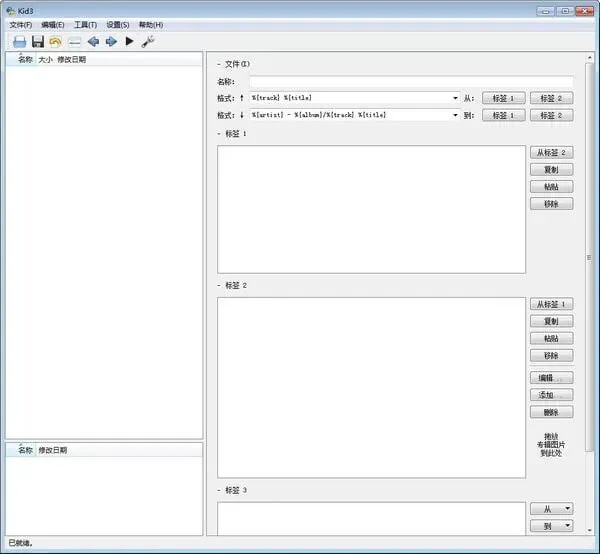Screen dimensions: 600x554
Task: Expand the %{track} %{title} format dropdown
Action: point(455,98)
